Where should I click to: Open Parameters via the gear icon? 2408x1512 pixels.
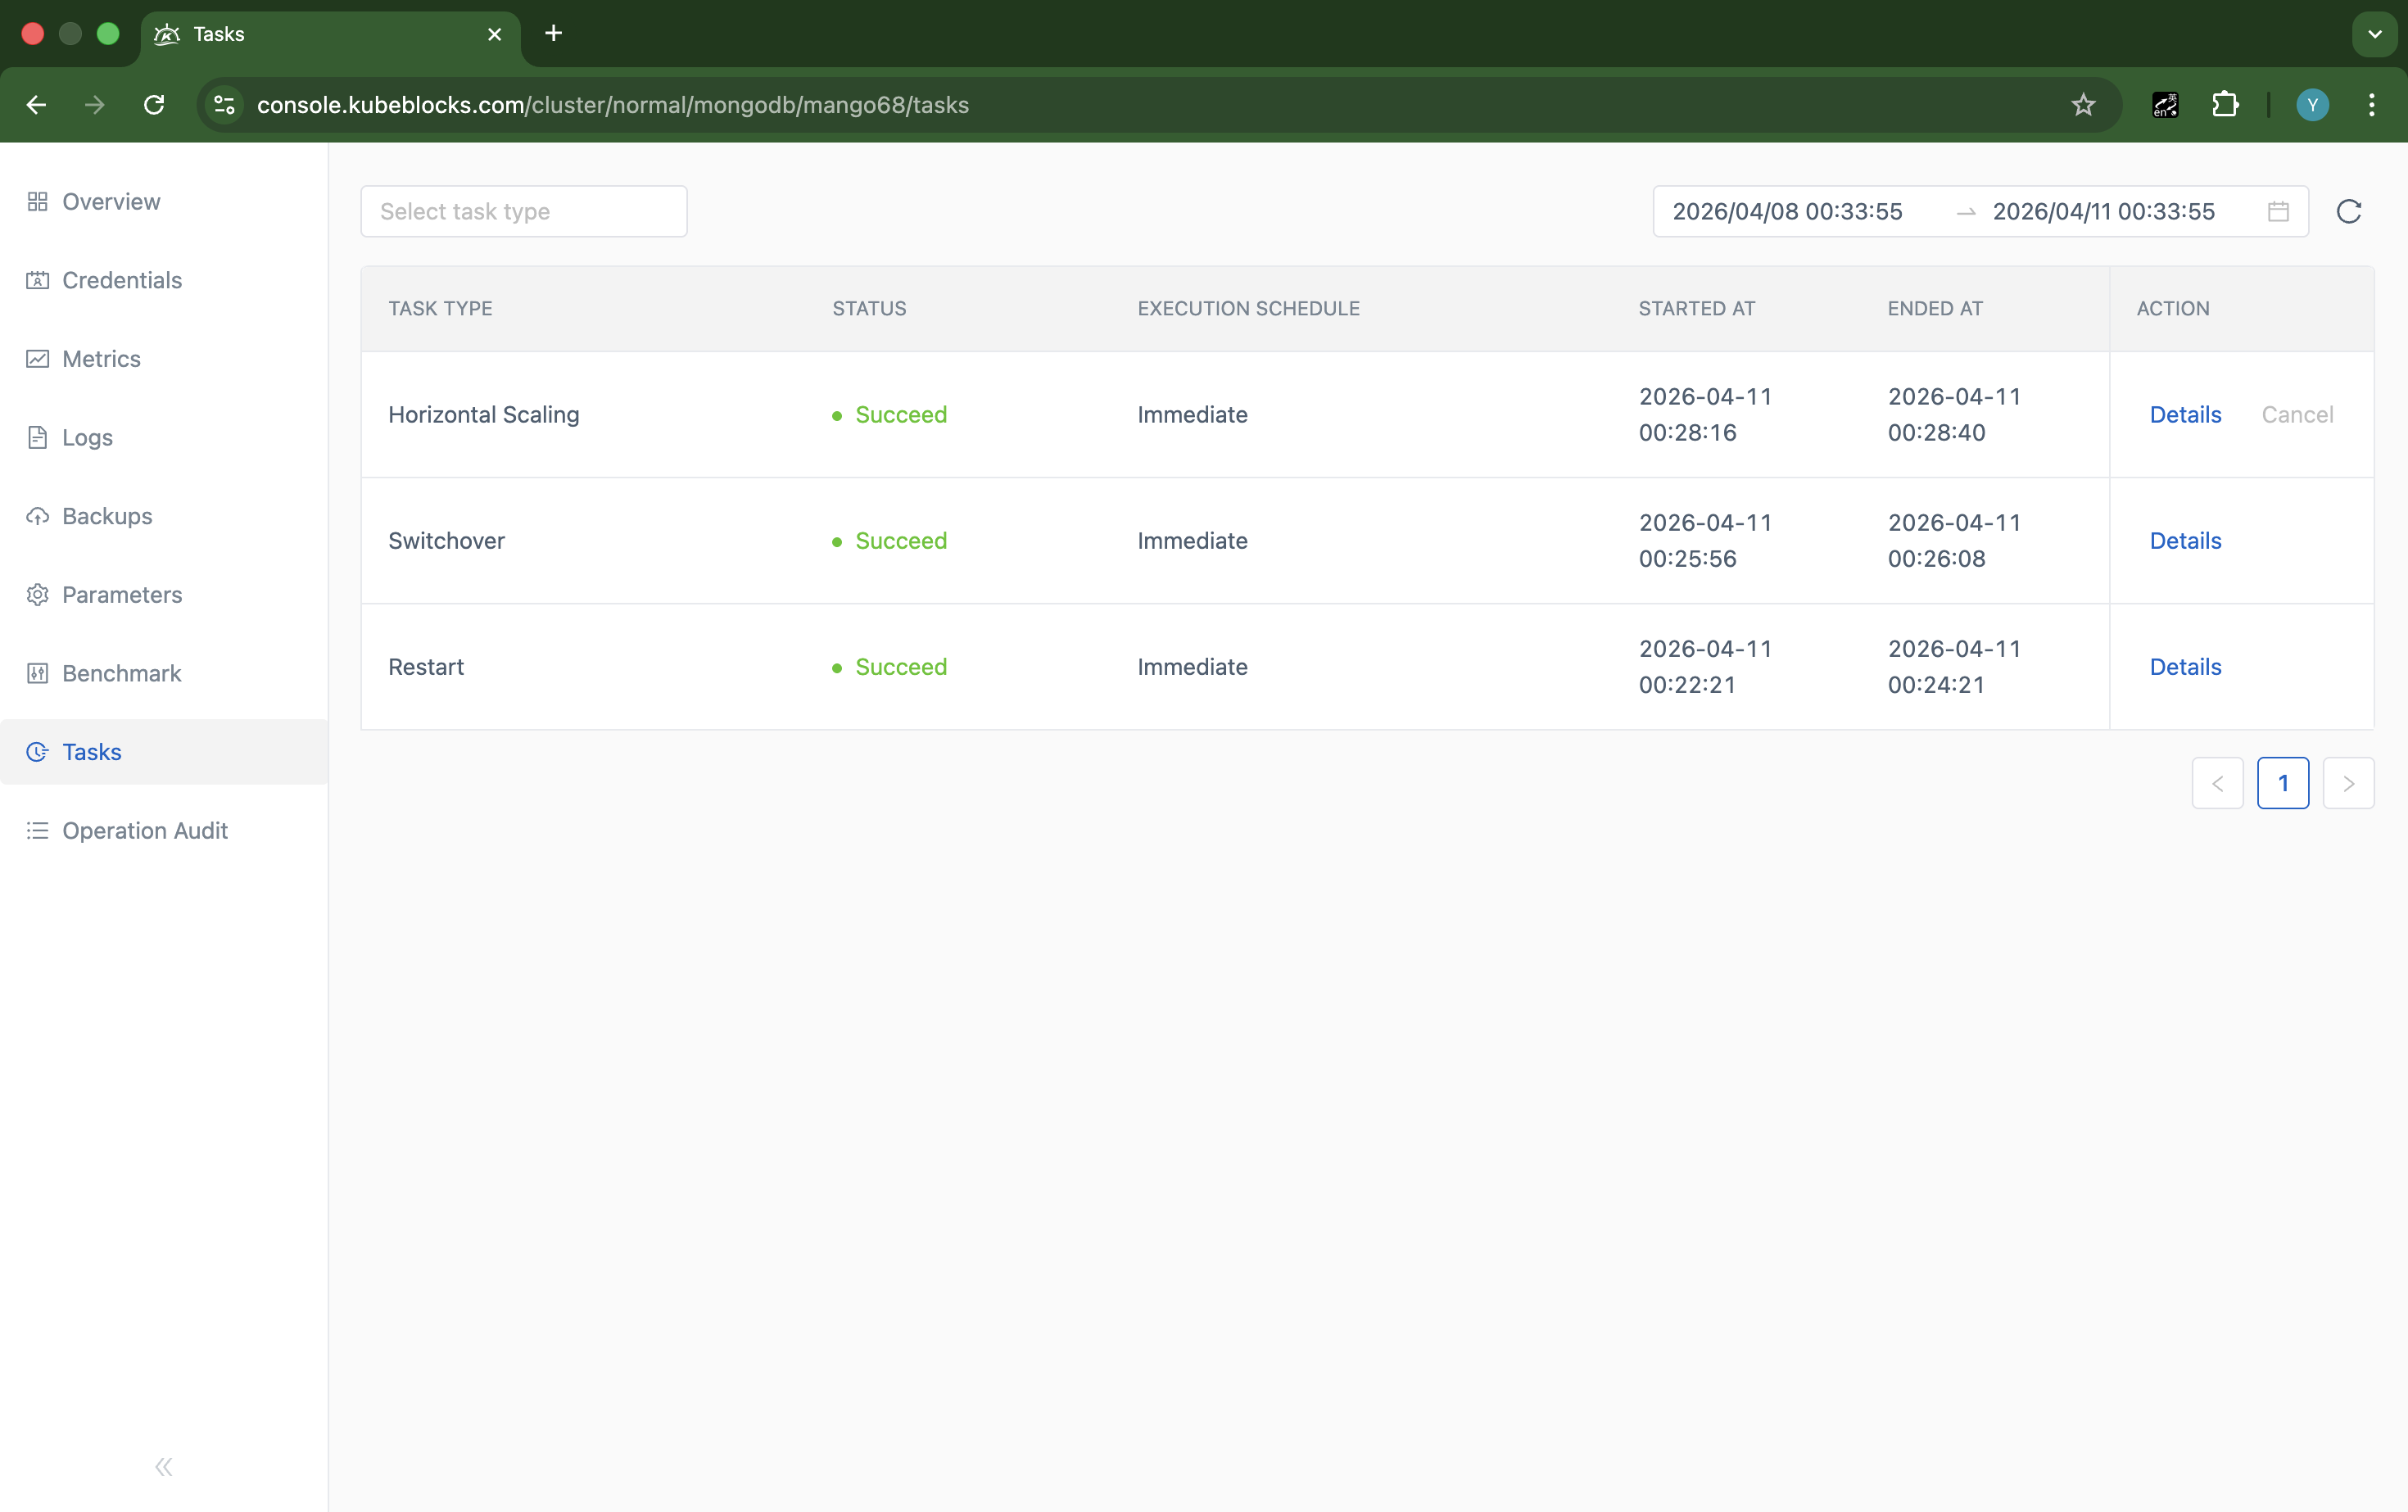click(x=38, y=594)
